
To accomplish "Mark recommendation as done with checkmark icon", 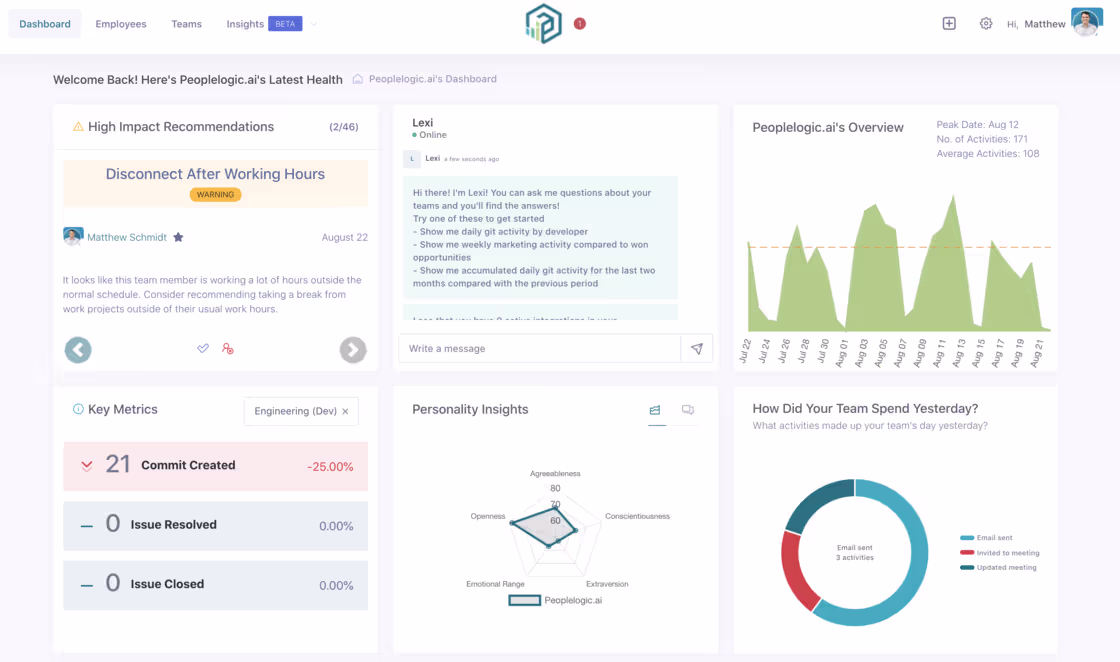I will pyautogui.click(x=203, y=348).
